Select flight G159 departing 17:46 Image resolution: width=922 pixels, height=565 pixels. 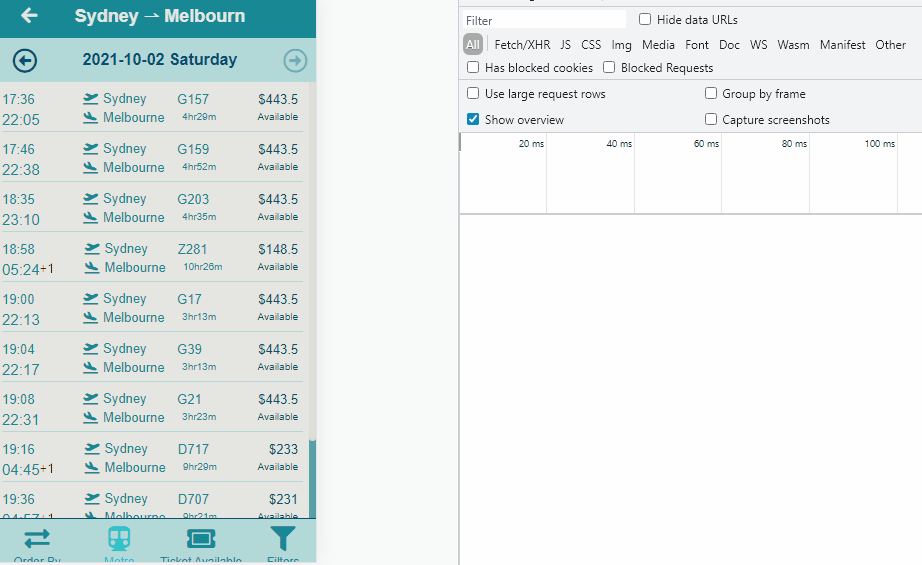(154, 158)
